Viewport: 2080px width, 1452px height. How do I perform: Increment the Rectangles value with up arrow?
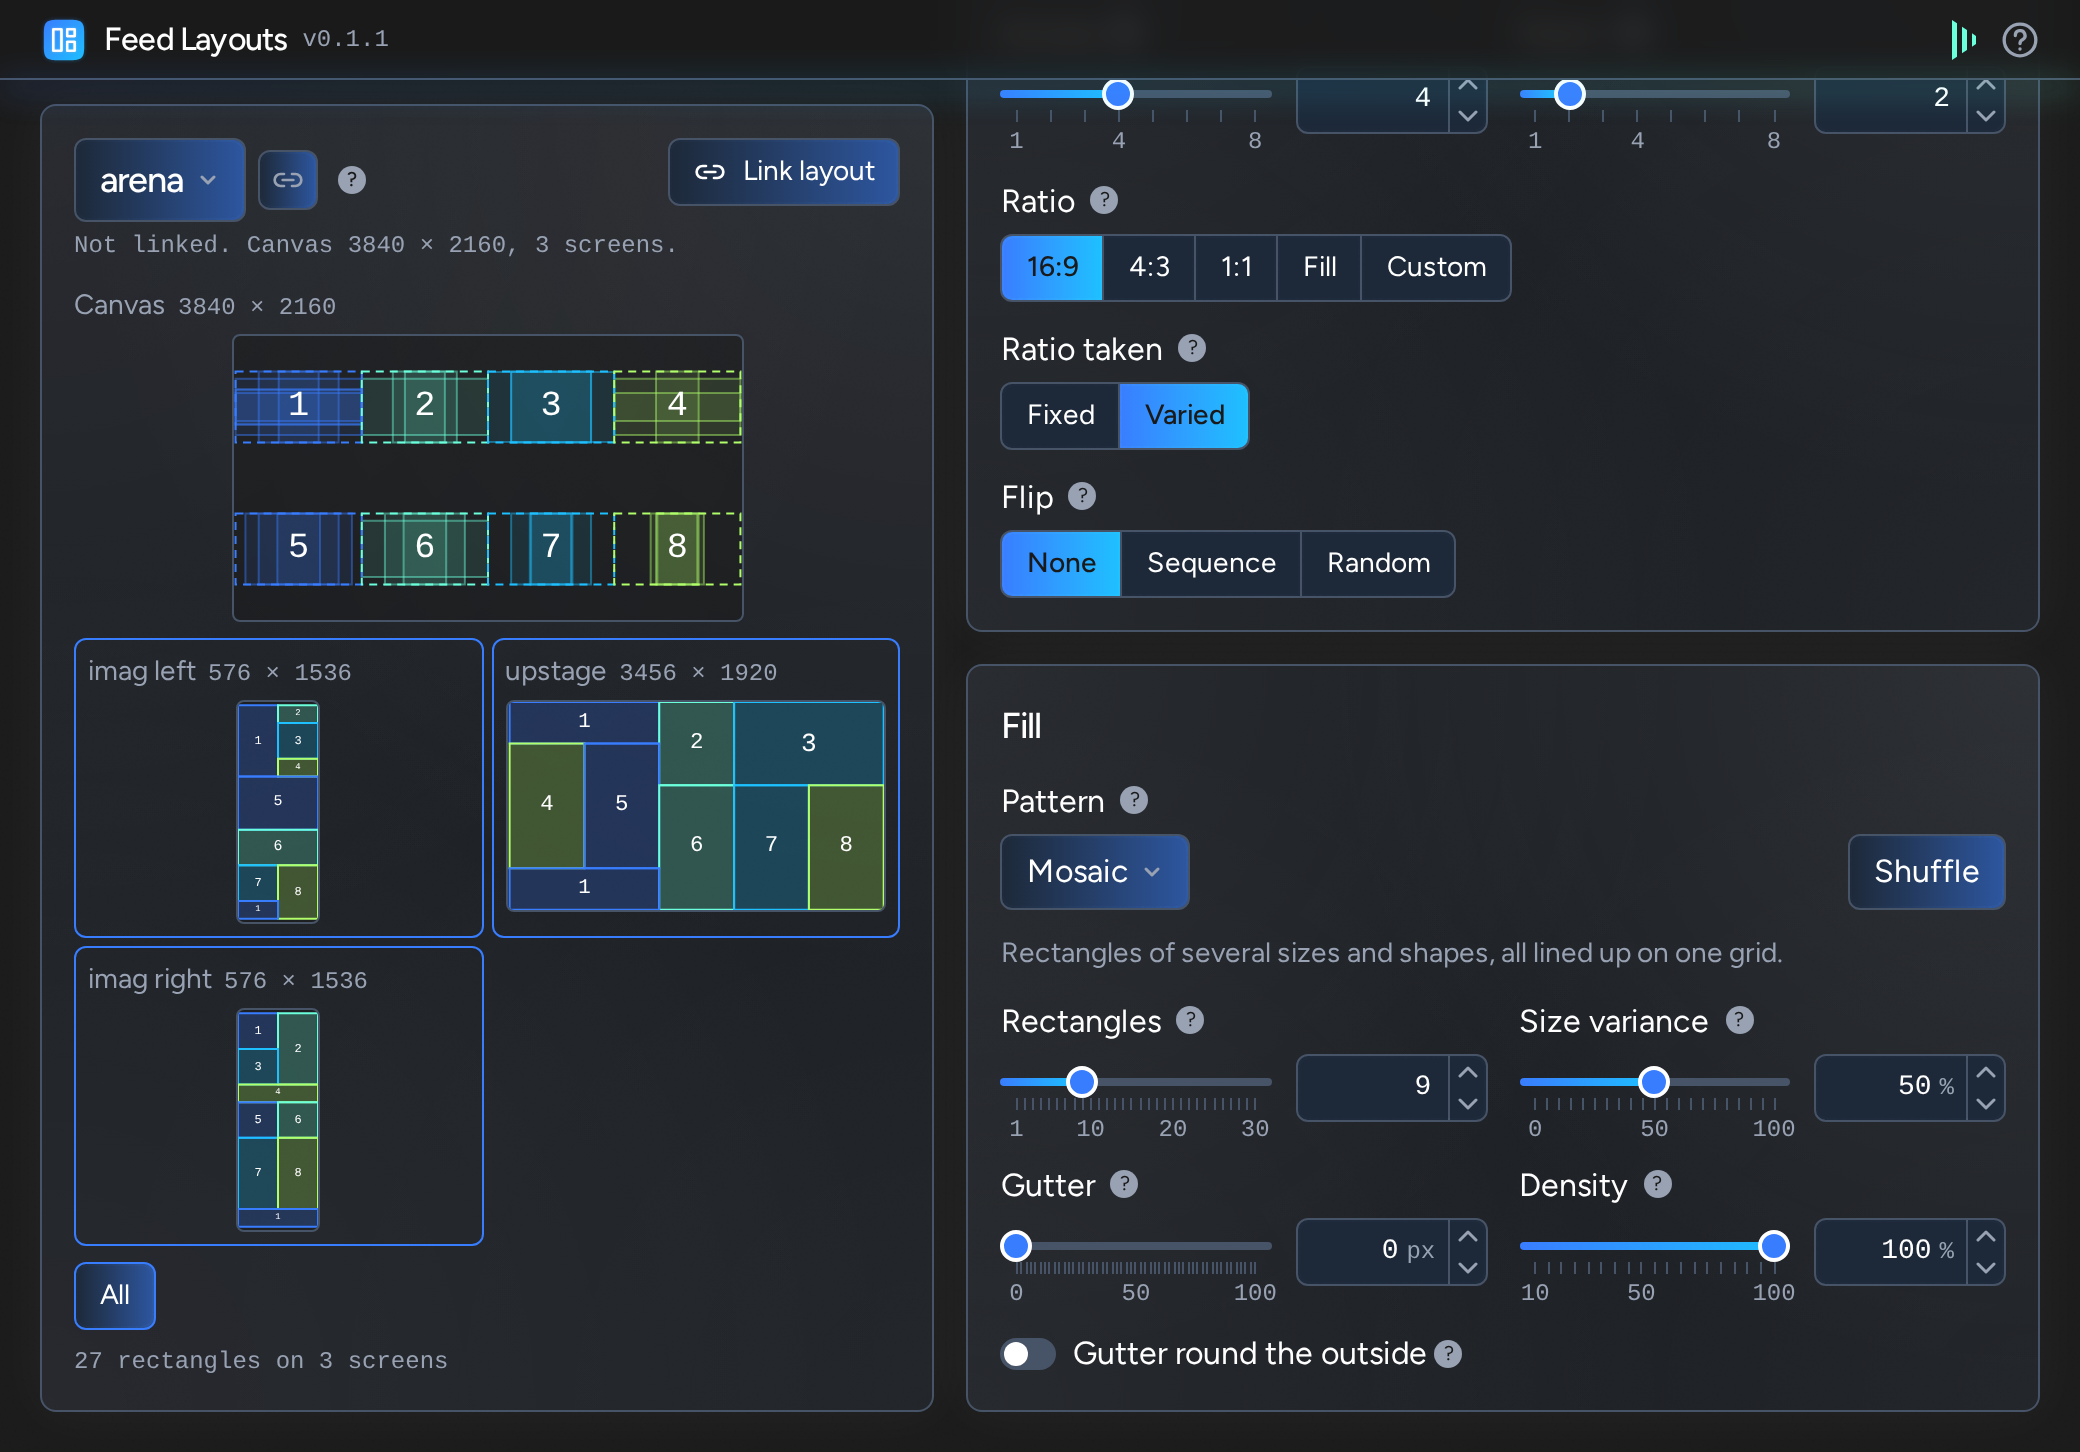[x=1468, y=1072]
